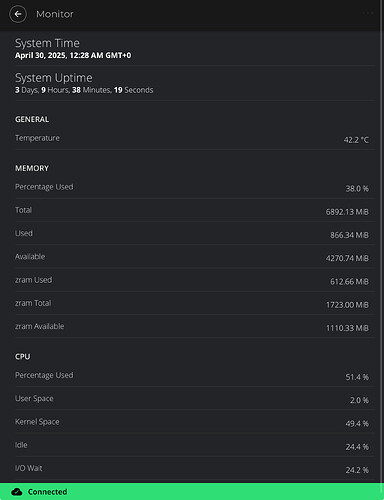Open the three-dot menu in the header
This screenshot has width=384, height=500.
click(x=368, y=13)
